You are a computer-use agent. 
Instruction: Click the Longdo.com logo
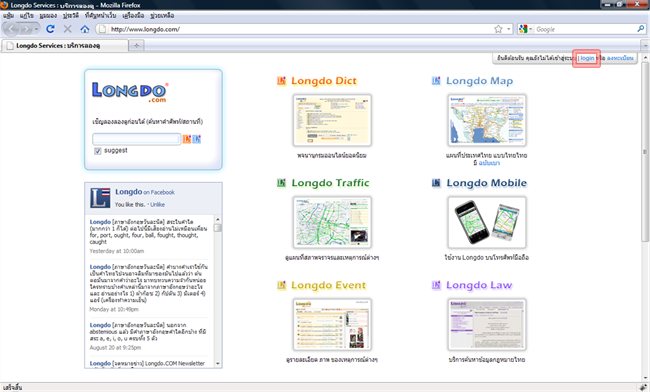(130, 92)
